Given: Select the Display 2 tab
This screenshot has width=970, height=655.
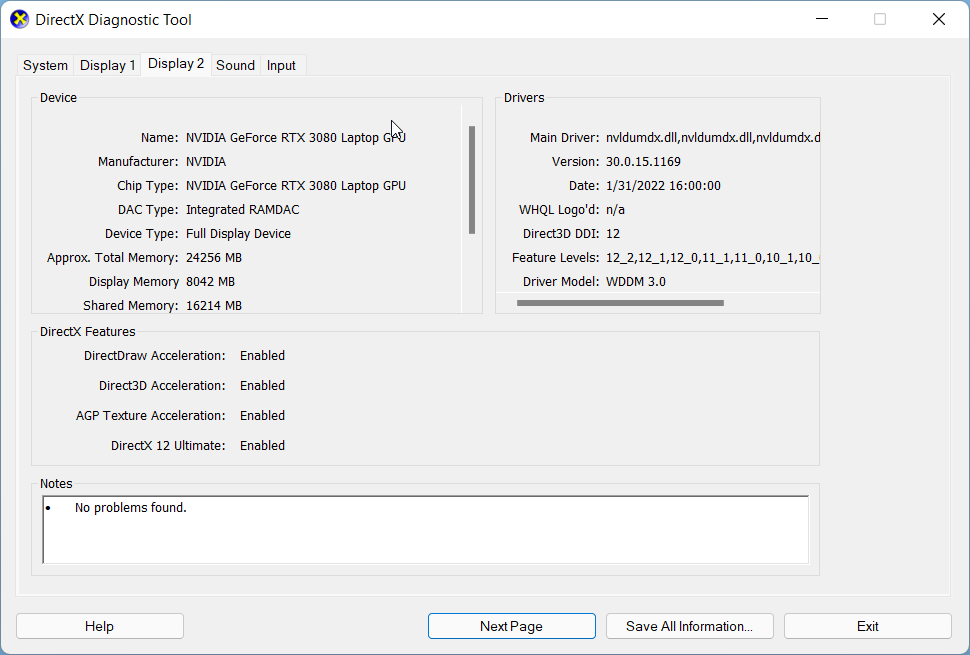Looking at the screenshot, I should click(176, 64).
